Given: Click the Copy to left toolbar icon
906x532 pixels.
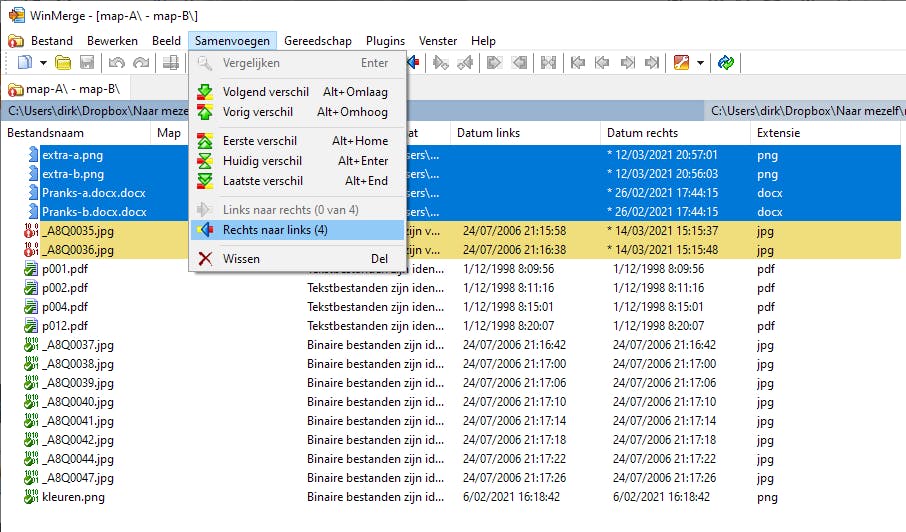Looking at the screenshot, I should 519,62.
